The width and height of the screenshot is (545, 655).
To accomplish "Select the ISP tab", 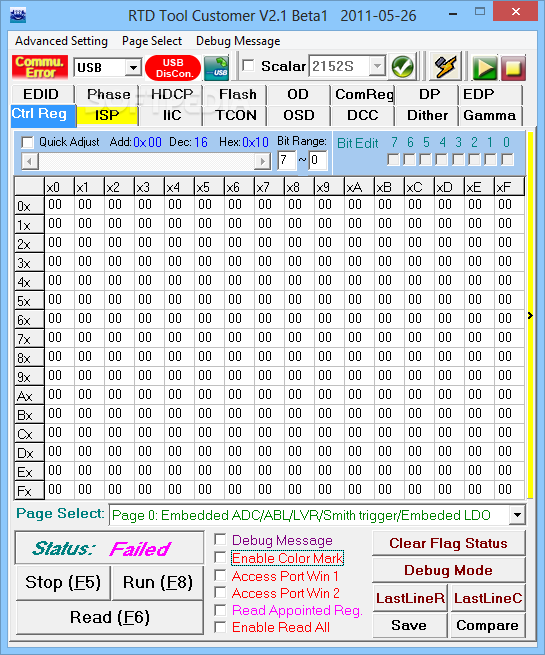I will click(x=107, y=115).
